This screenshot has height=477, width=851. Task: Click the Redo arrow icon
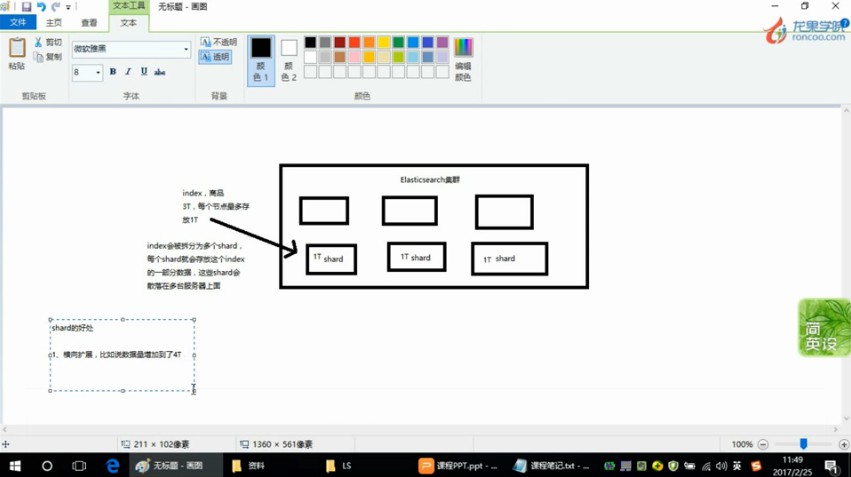coord(55,7)
